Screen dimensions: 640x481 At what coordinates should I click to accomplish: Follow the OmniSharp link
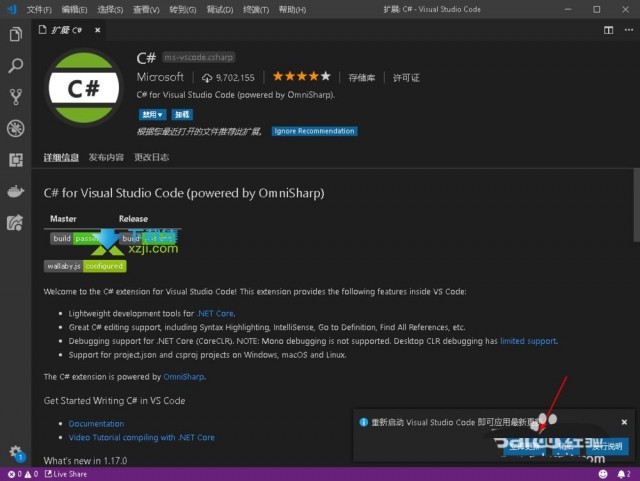[x=184, y=376]
